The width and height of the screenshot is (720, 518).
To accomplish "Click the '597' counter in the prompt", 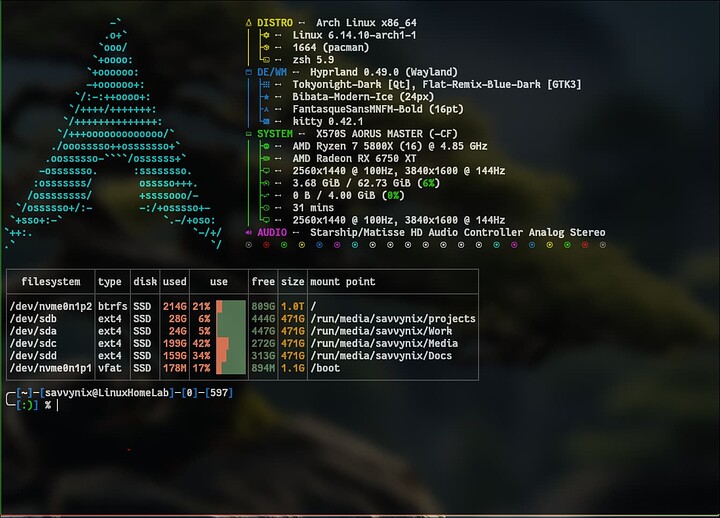I will point(219,393).
